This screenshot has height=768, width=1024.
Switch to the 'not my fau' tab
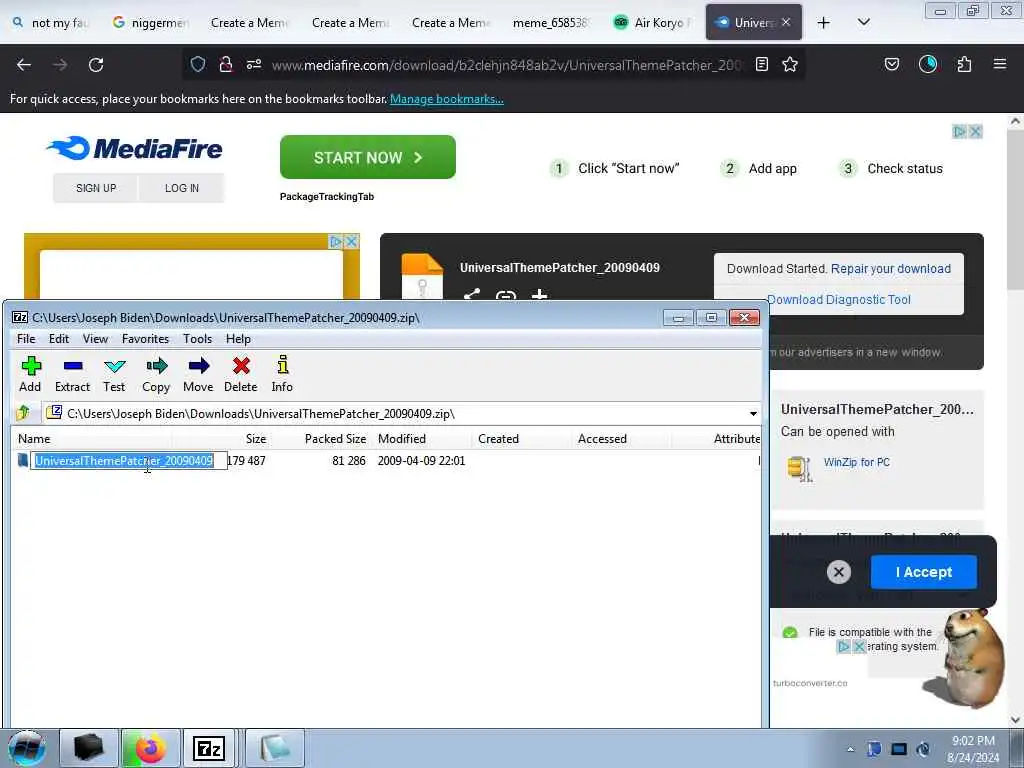pos(50,23)
